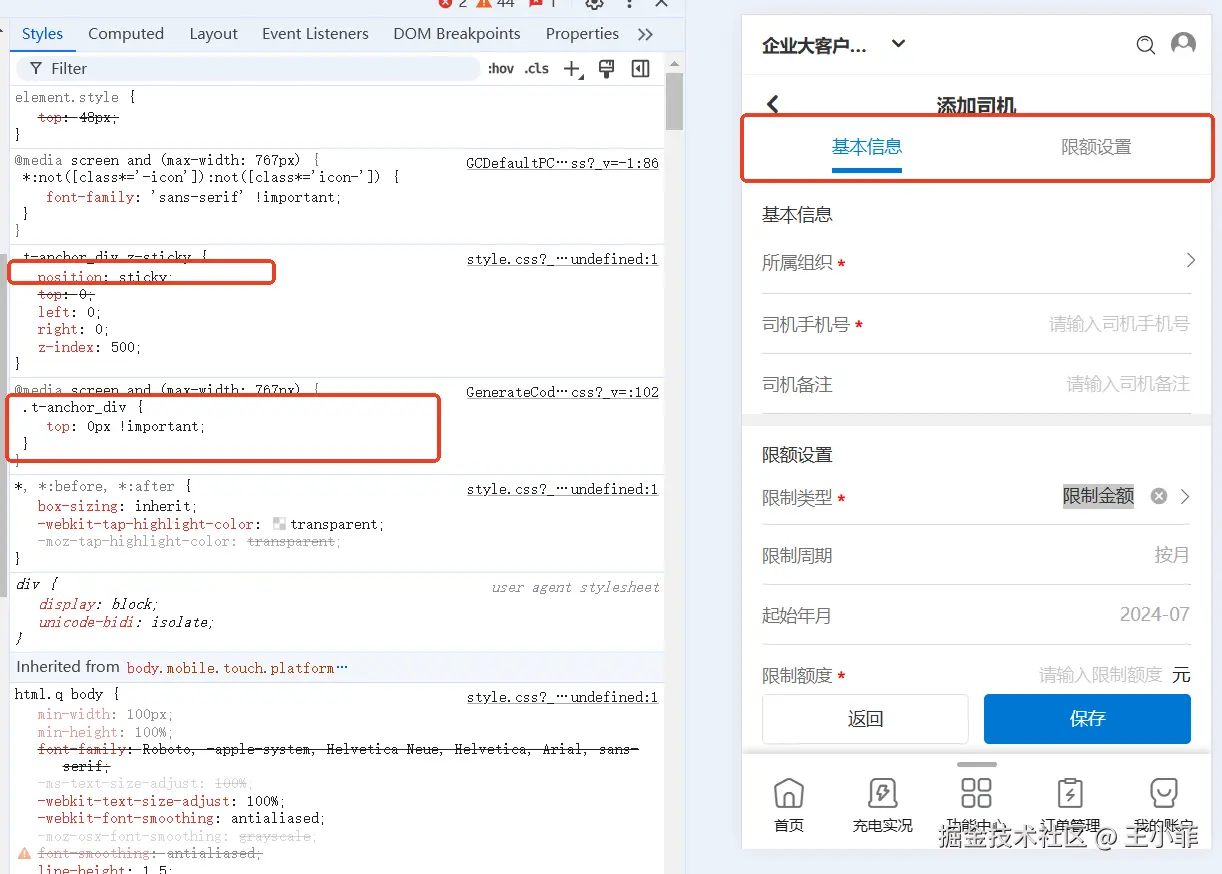Viewport: 1222px width, 874px height.
Task: Click the 'position: sticky' declaration
Action: pyautogui.click(x=105, y=277)
